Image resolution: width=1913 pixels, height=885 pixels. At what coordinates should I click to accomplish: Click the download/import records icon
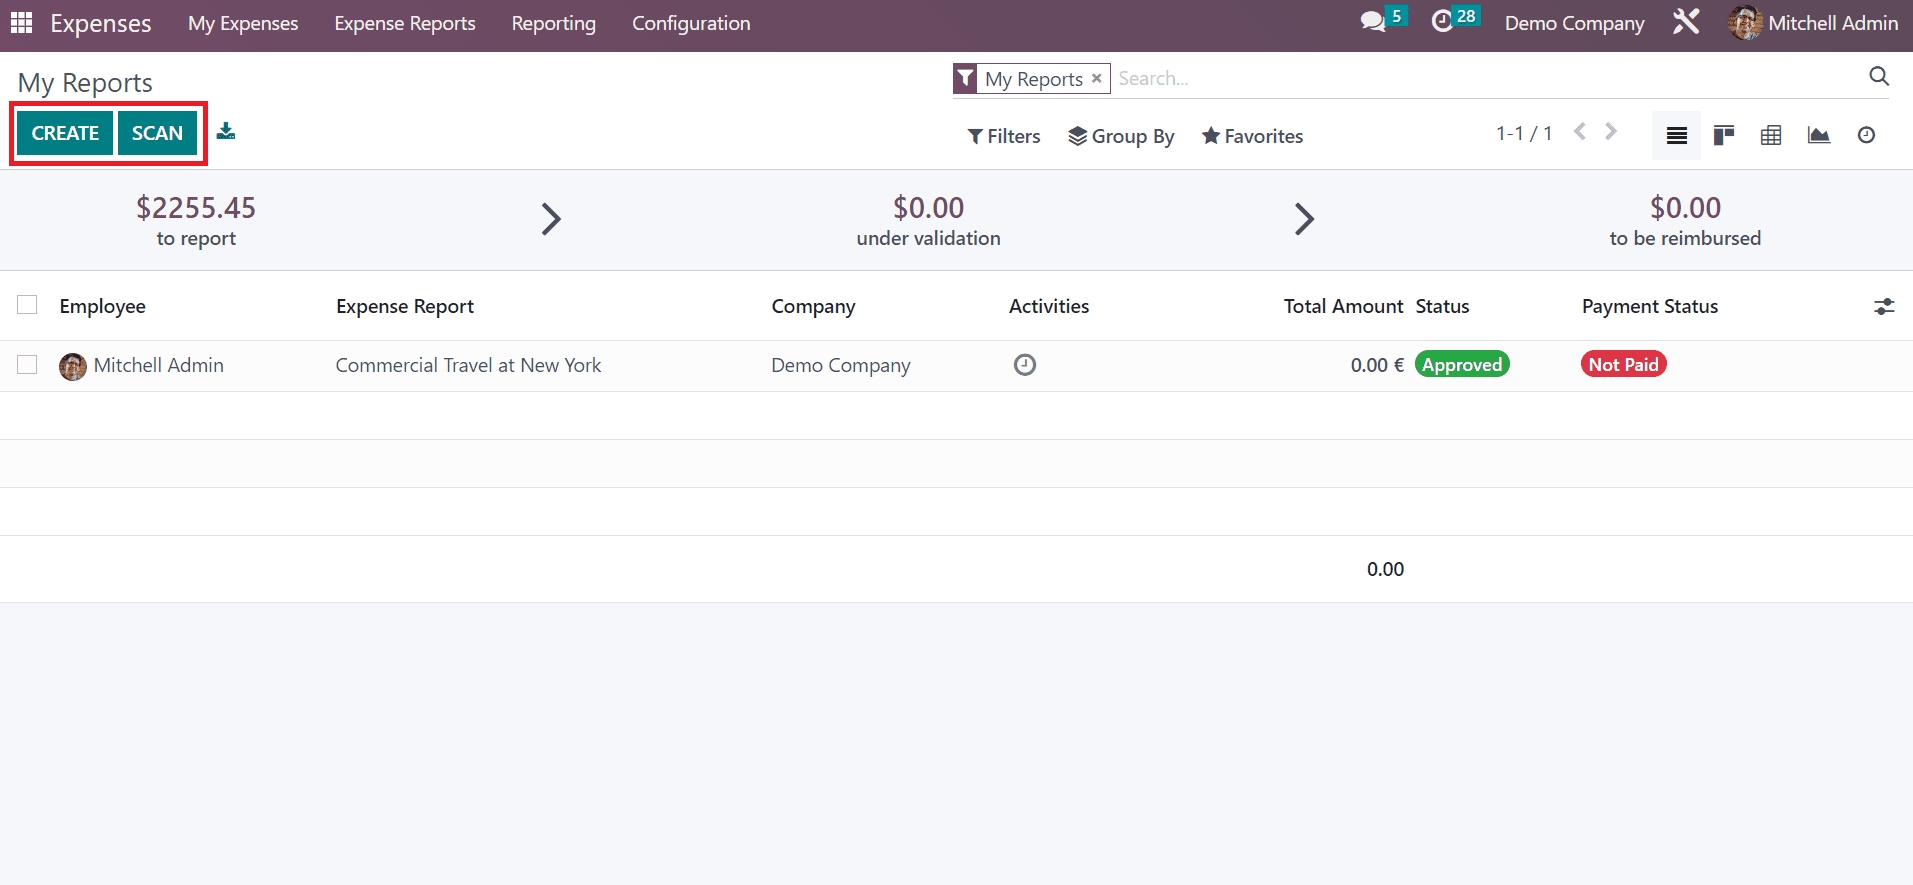226,131
